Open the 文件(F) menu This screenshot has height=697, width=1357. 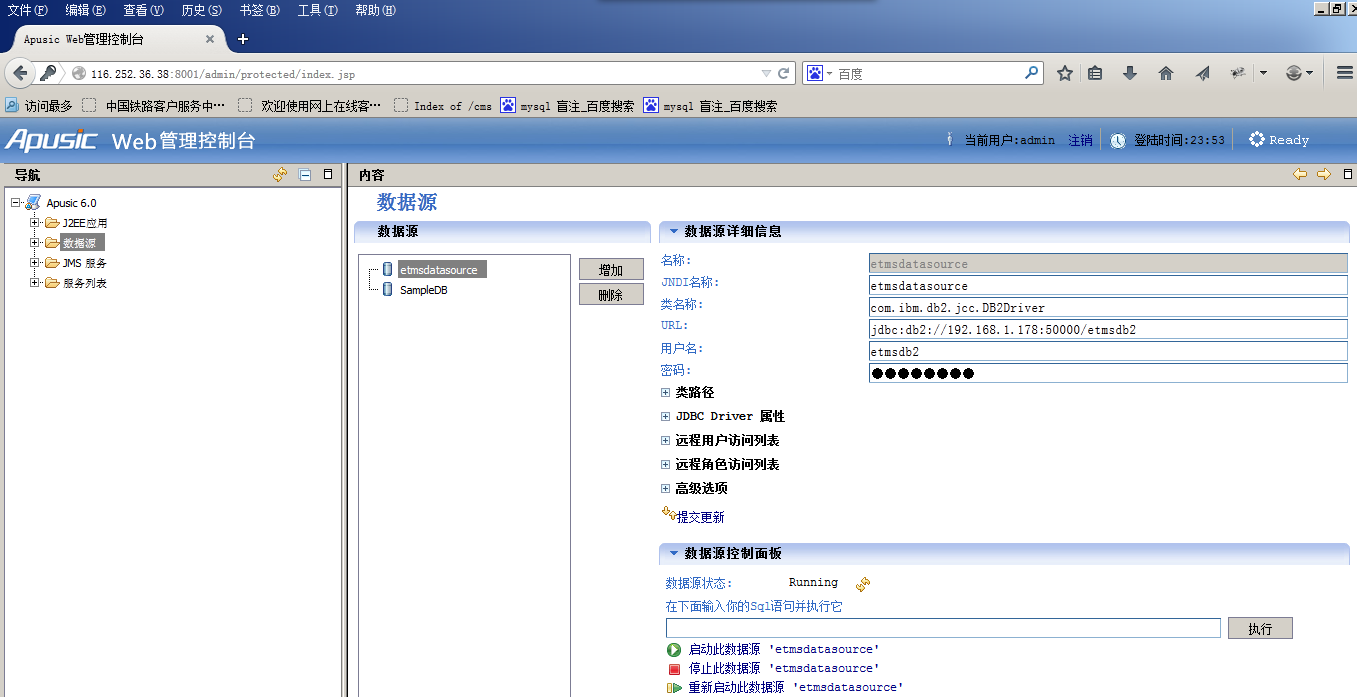click(27, 10)
